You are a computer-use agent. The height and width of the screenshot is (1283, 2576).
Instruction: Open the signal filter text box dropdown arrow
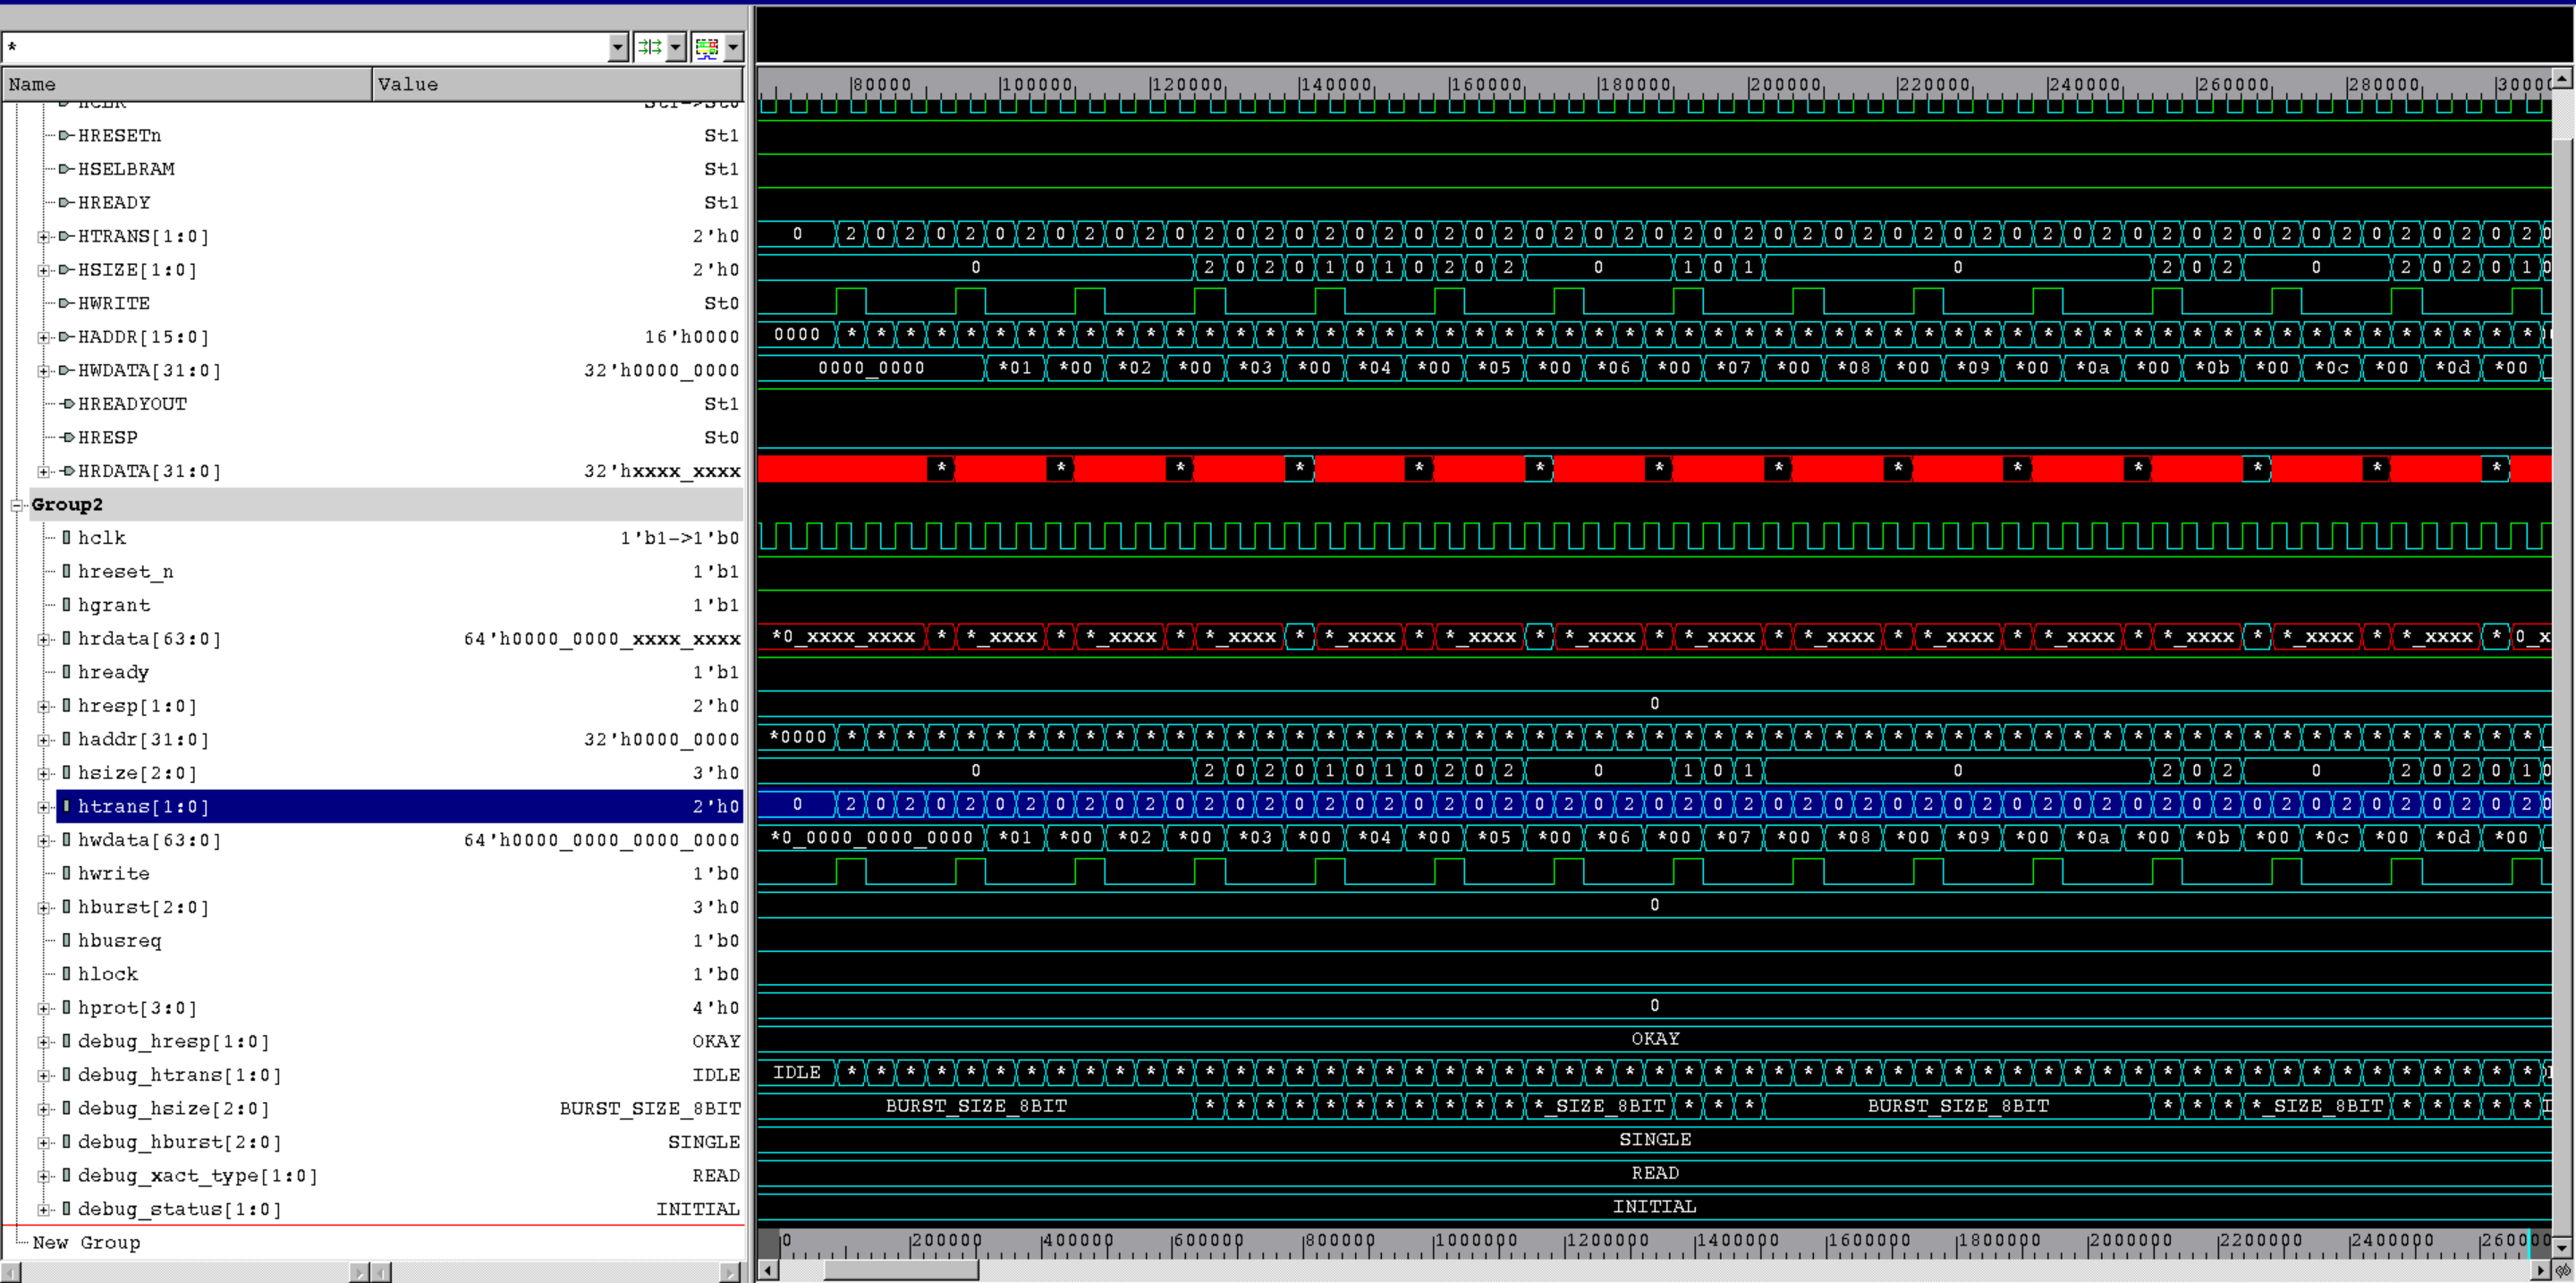point(618,47)
